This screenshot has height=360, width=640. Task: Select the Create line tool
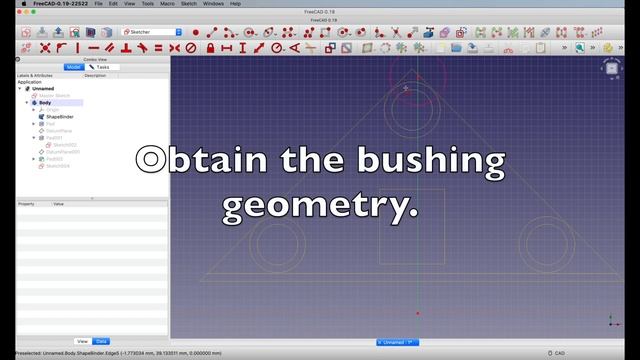coord(212,33)
